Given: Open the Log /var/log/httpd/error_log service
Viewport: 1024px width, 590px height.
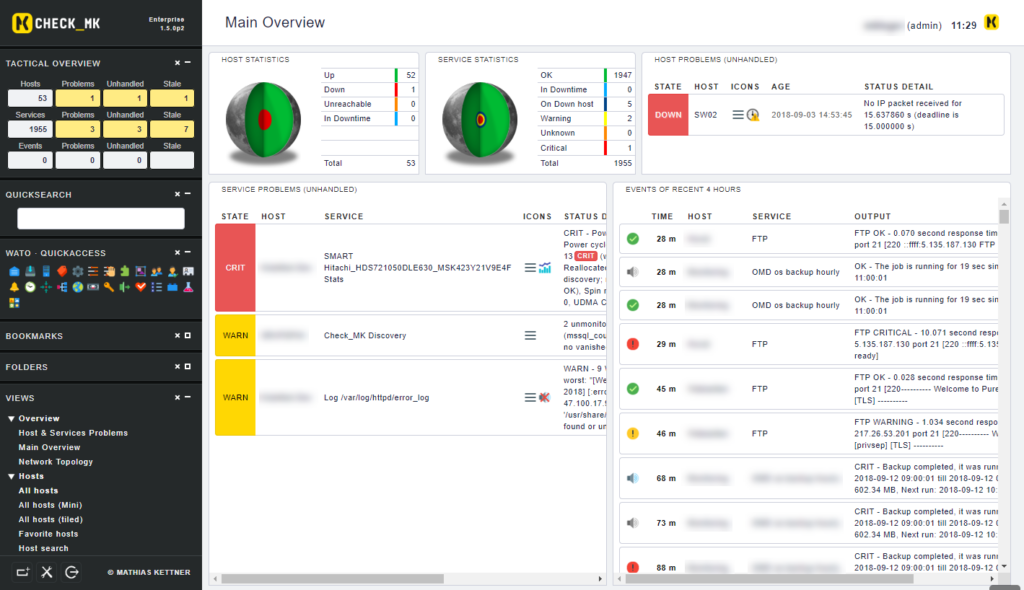Looking at the screenshot, I should pyautogui.click(x=376, y=398).
